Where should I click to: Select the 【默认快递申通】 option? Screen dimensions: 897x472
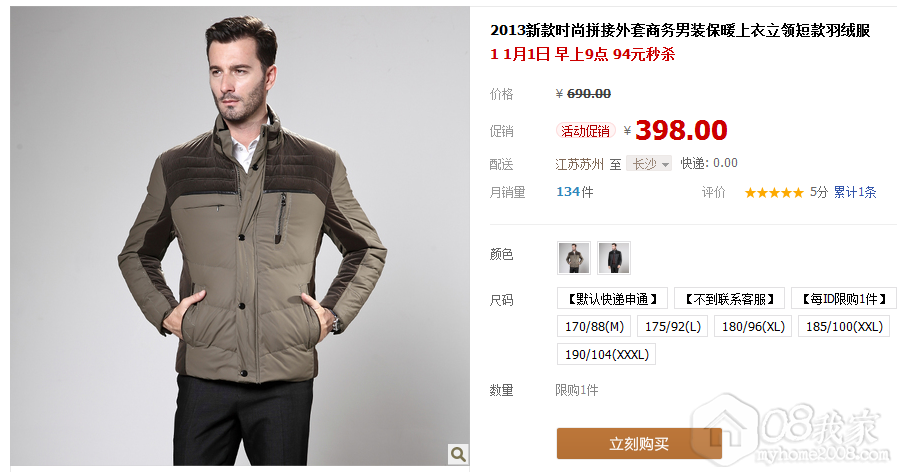[x=613, y=299]
